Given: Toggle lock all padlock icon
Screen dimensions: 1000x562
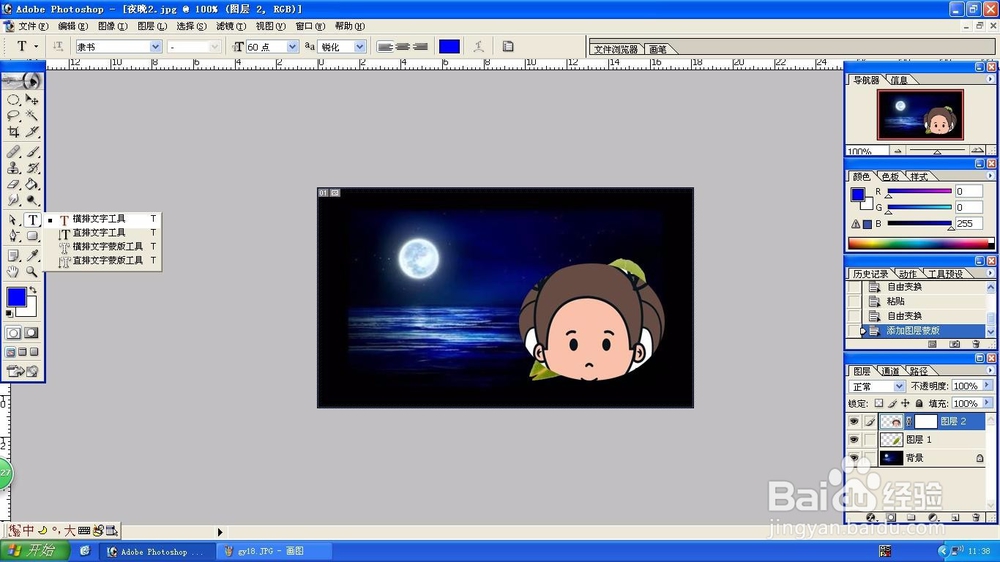Looking at the screenshot, I should point(919,403).
